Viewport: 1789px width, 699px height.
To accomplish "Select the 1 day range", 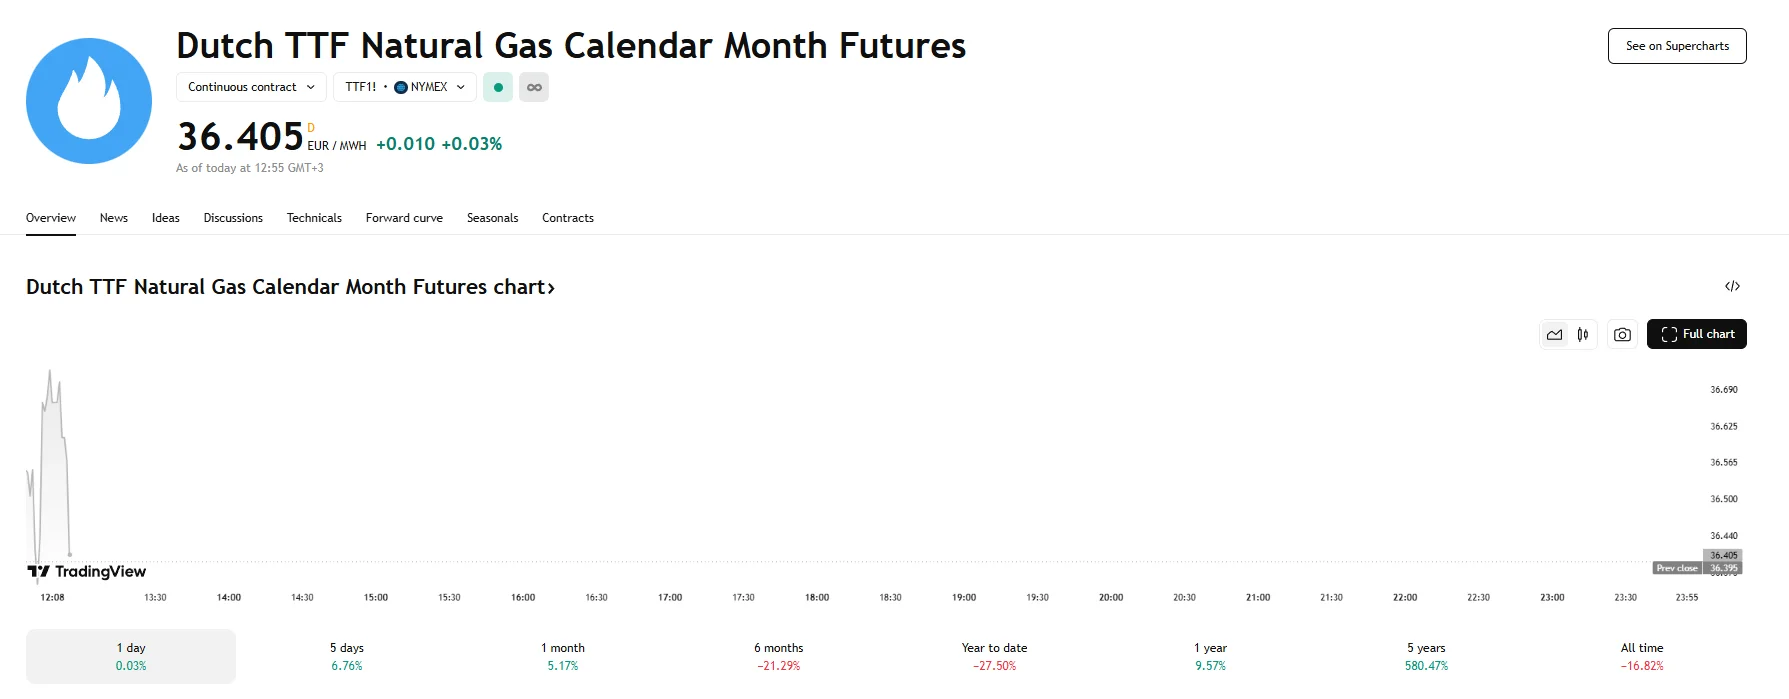I will [x=131, y=656].
